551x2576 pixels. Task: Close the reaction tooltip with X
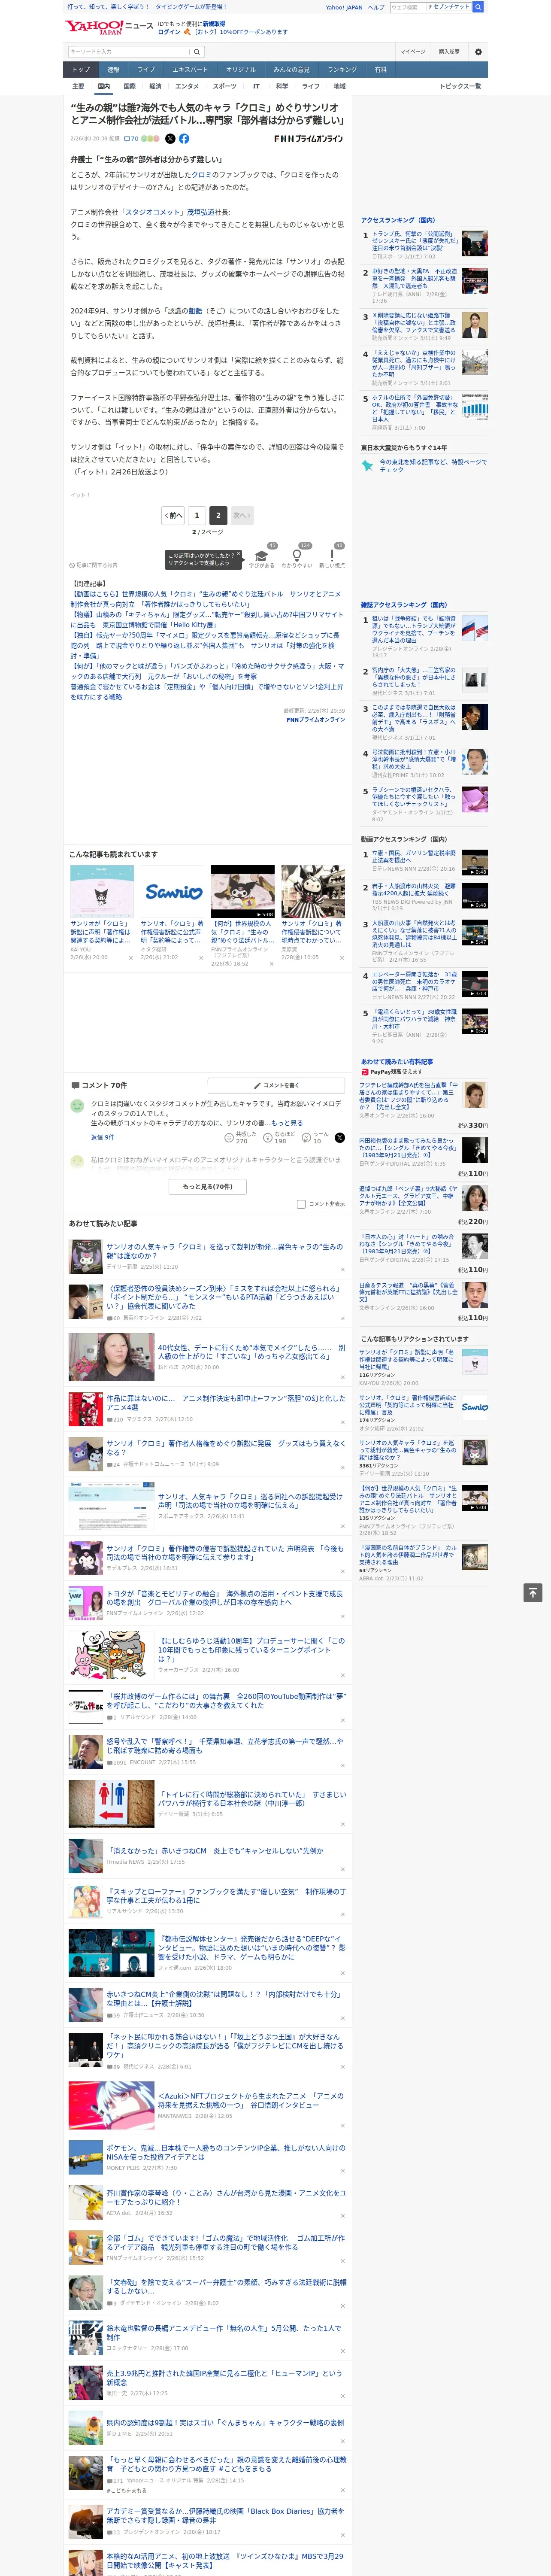pyautogui.click(x=238, y=554)
